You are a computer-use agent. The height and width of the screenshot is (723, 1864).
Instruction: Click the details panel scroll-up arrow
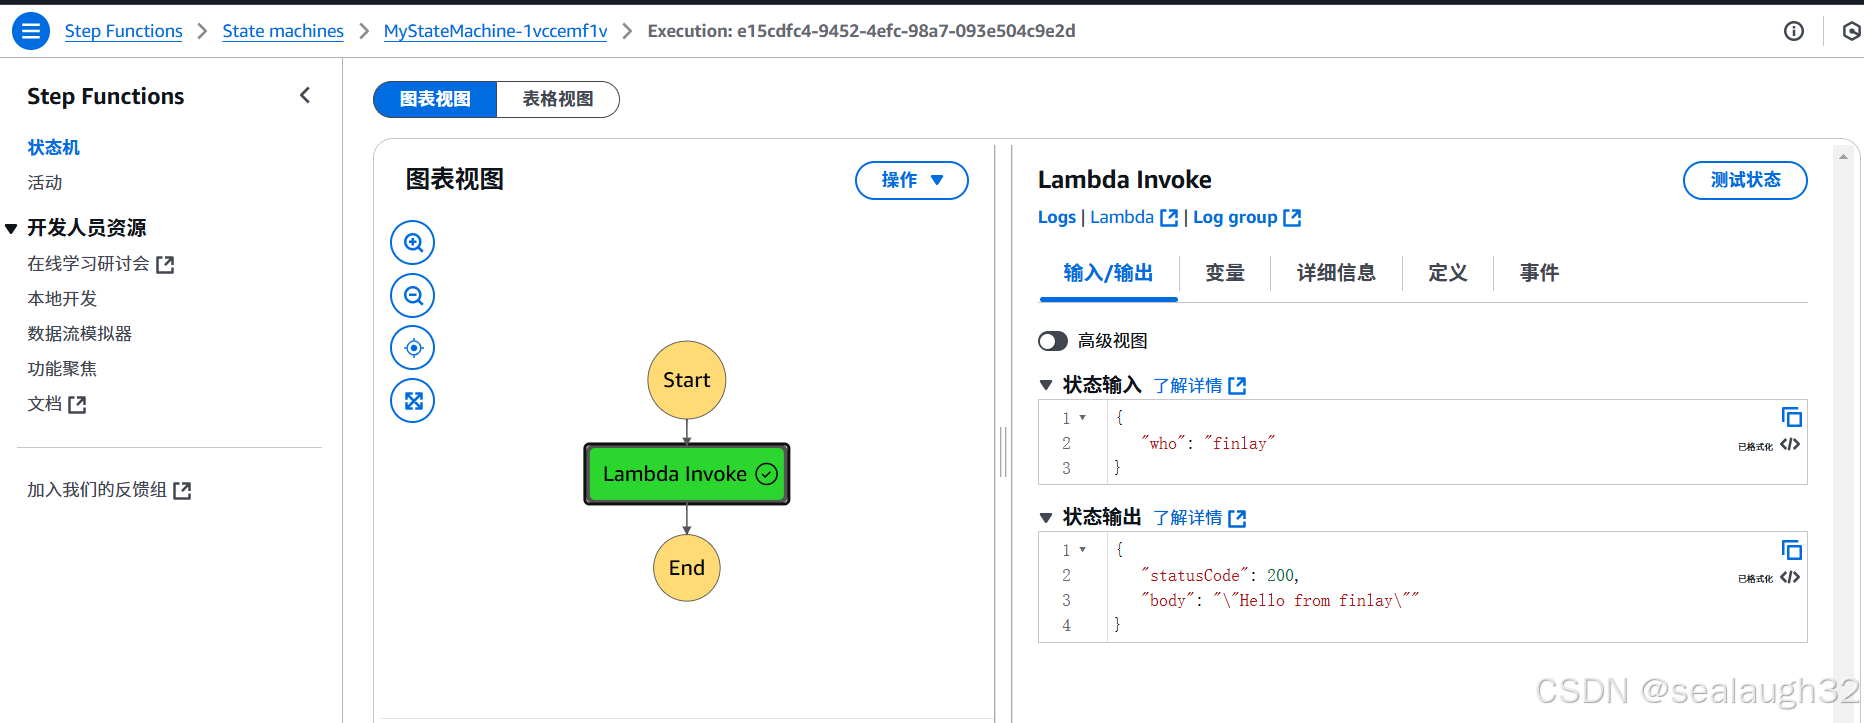click(1843, 156)
